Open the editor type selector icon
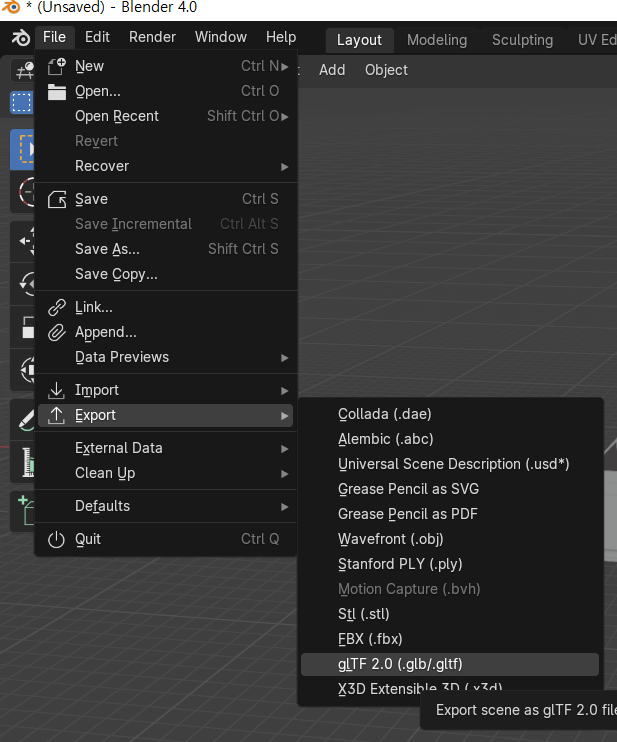Viewport: 617px width, 742px height. (23, 71)
